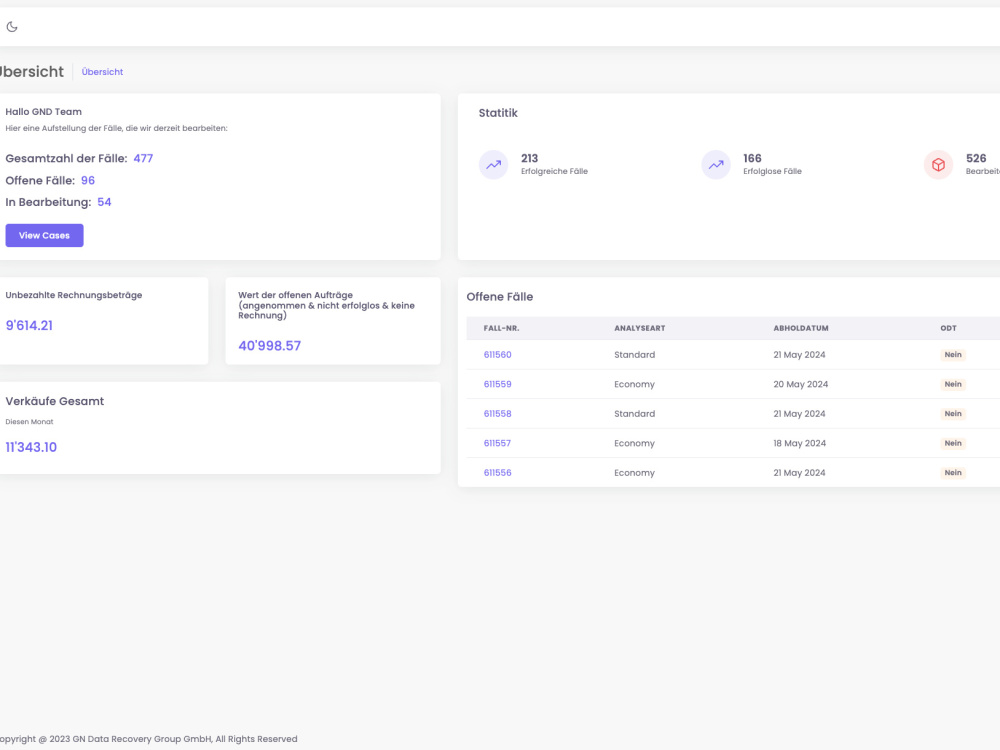Image resolution: width=1000 pixels, height=750 pixels.
Task: Click the Nein badge for case 611557
Action: pos(953,443)
